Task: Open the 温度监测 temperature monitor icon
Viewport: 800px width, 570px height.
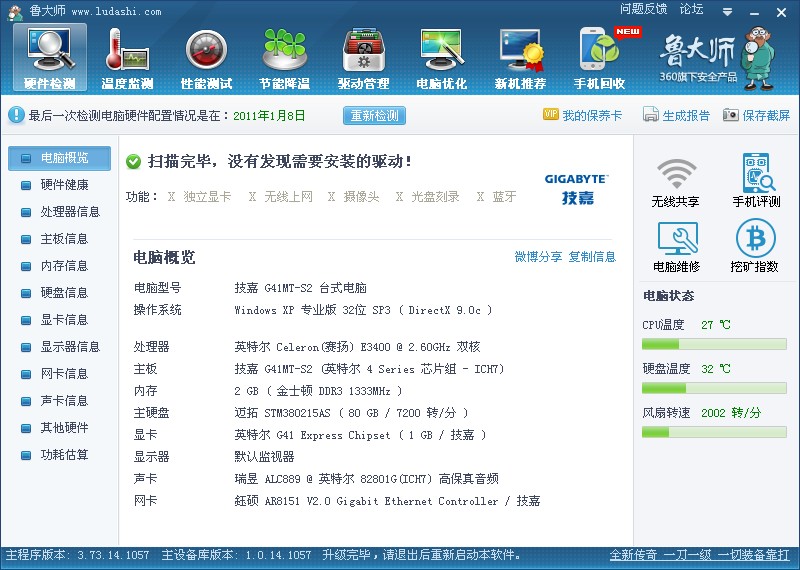Action: [128, 57]
